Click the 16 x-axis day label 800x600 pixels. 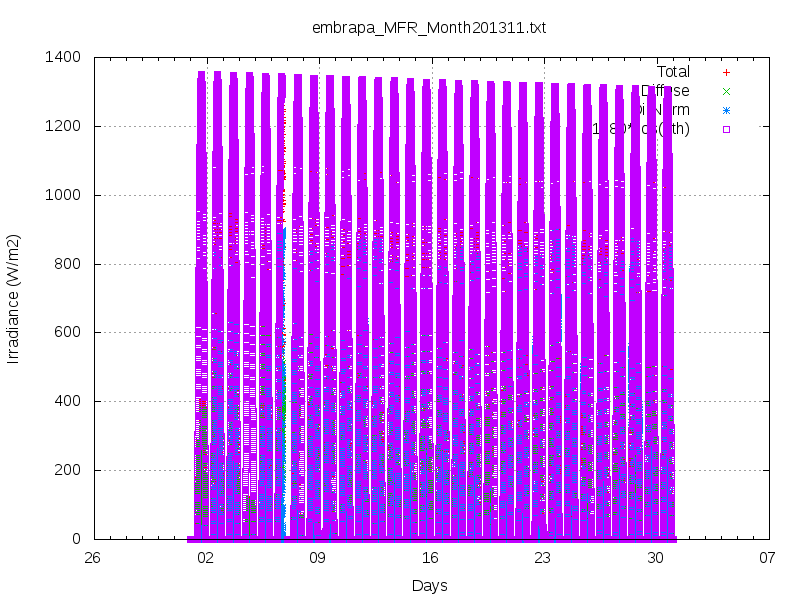click(x=430, y=558)
